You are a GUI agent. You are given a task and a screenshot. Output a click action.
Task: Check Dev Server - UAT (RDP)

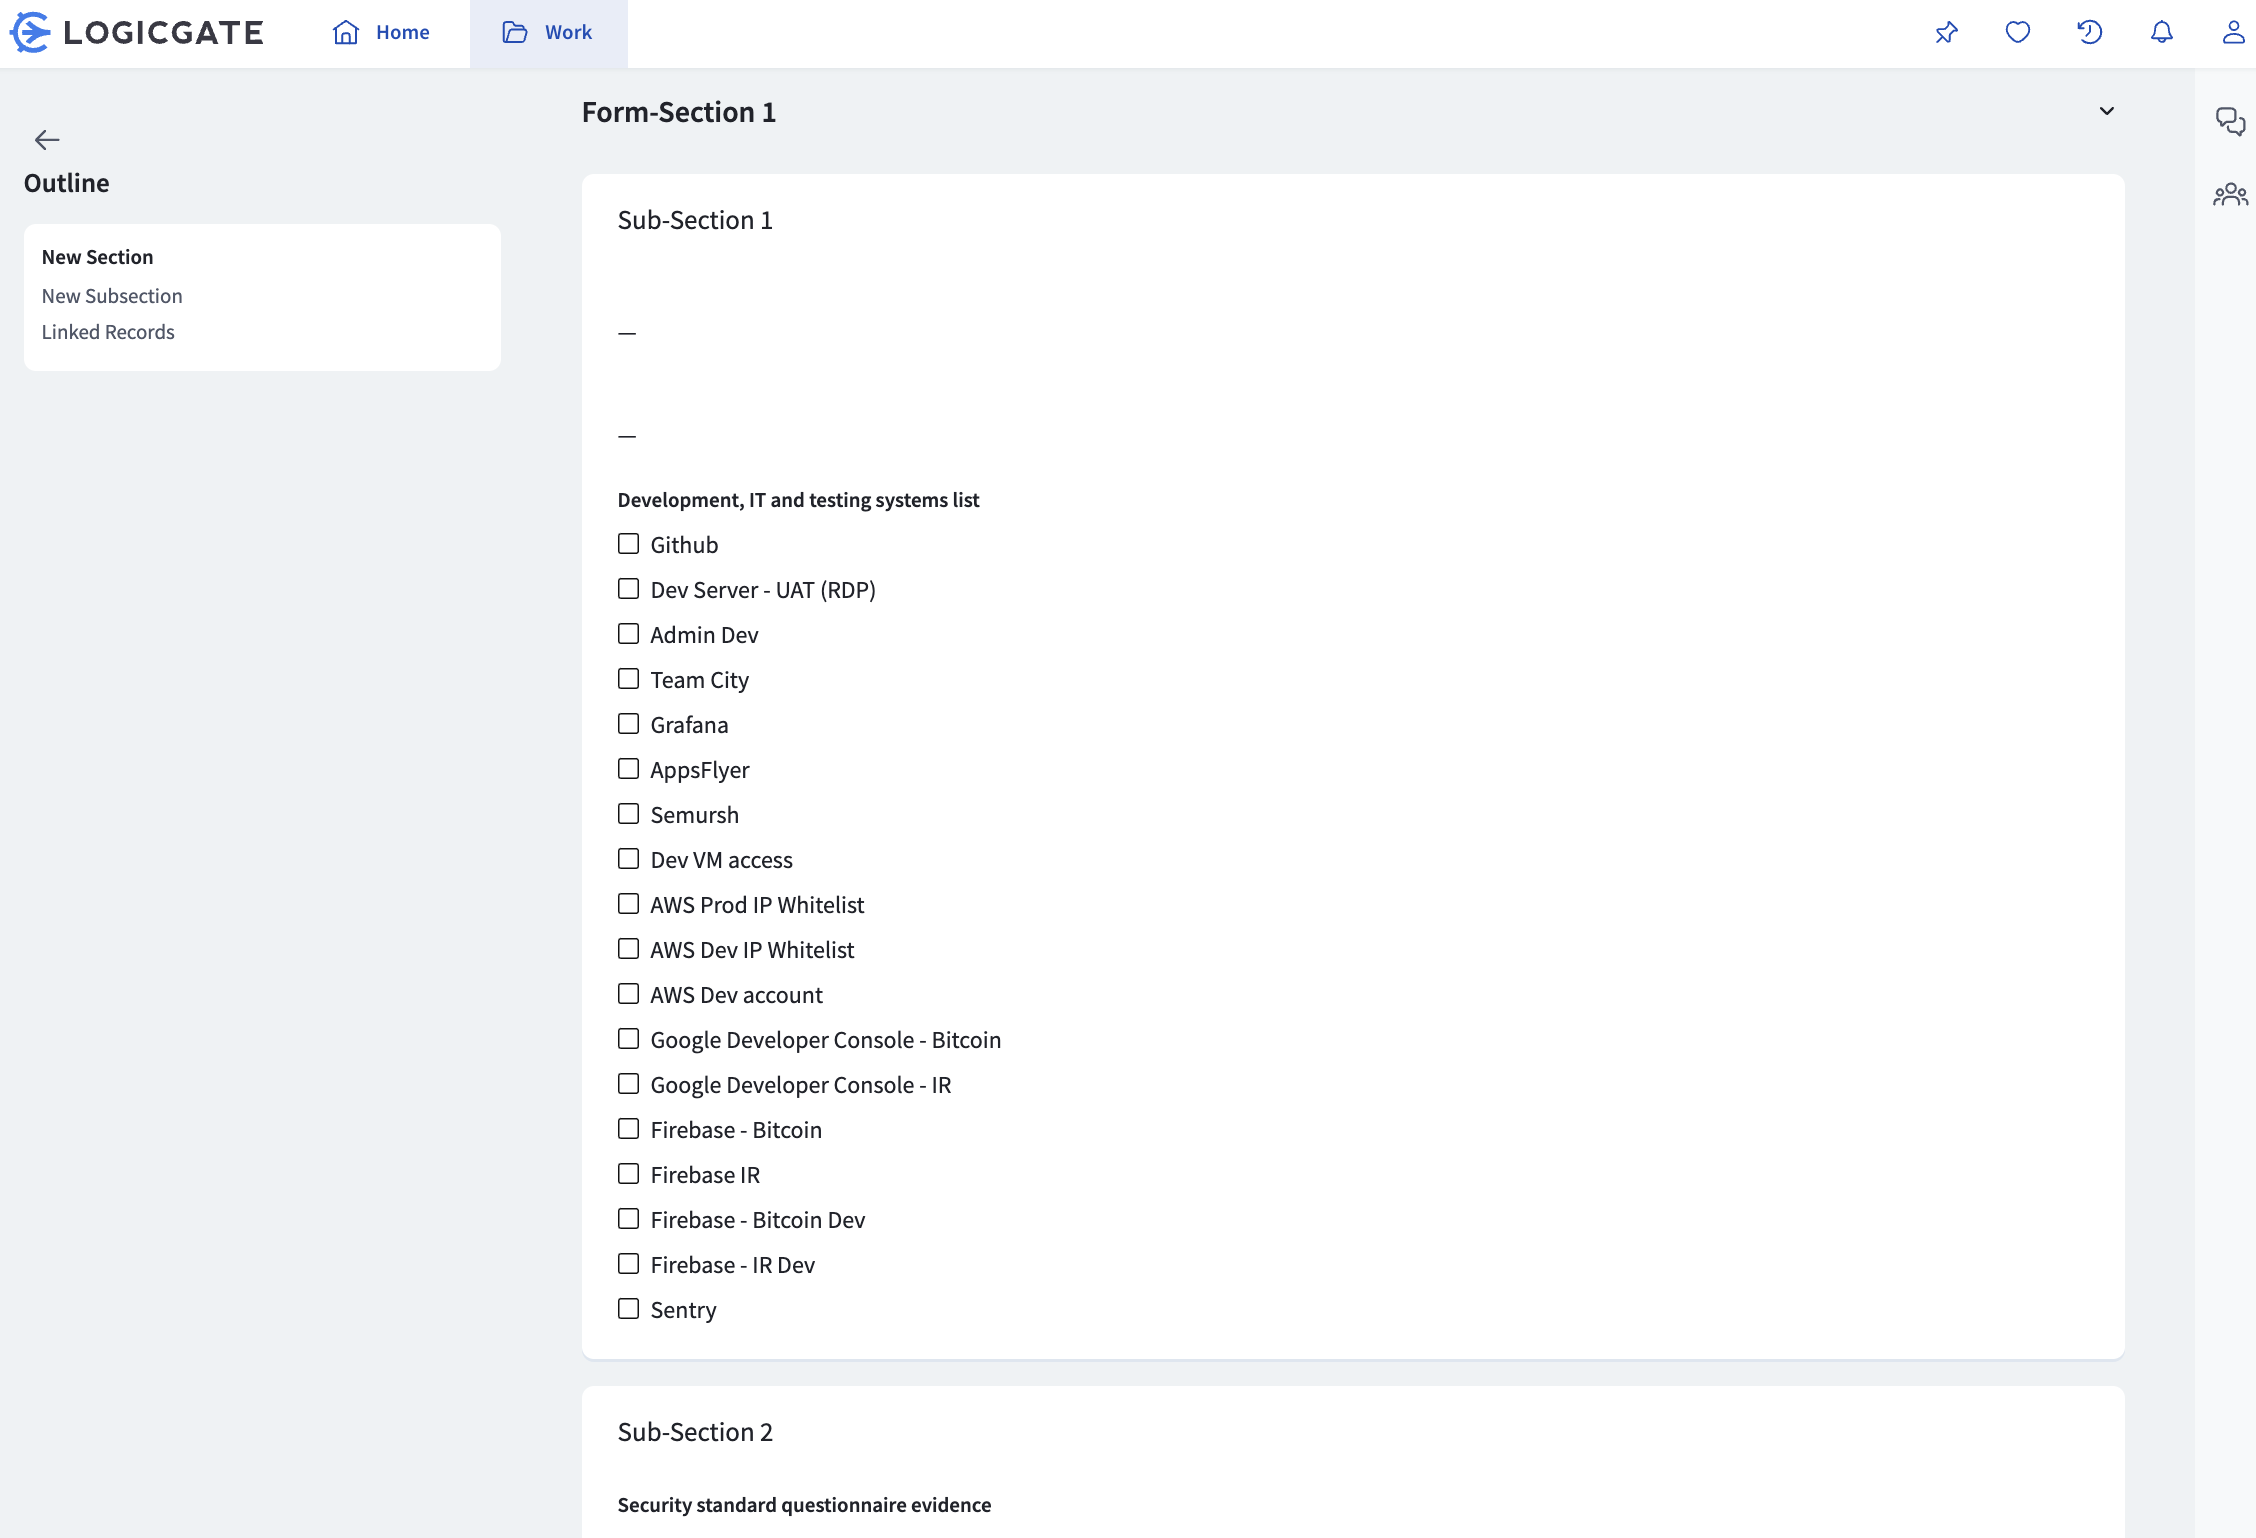628,589
